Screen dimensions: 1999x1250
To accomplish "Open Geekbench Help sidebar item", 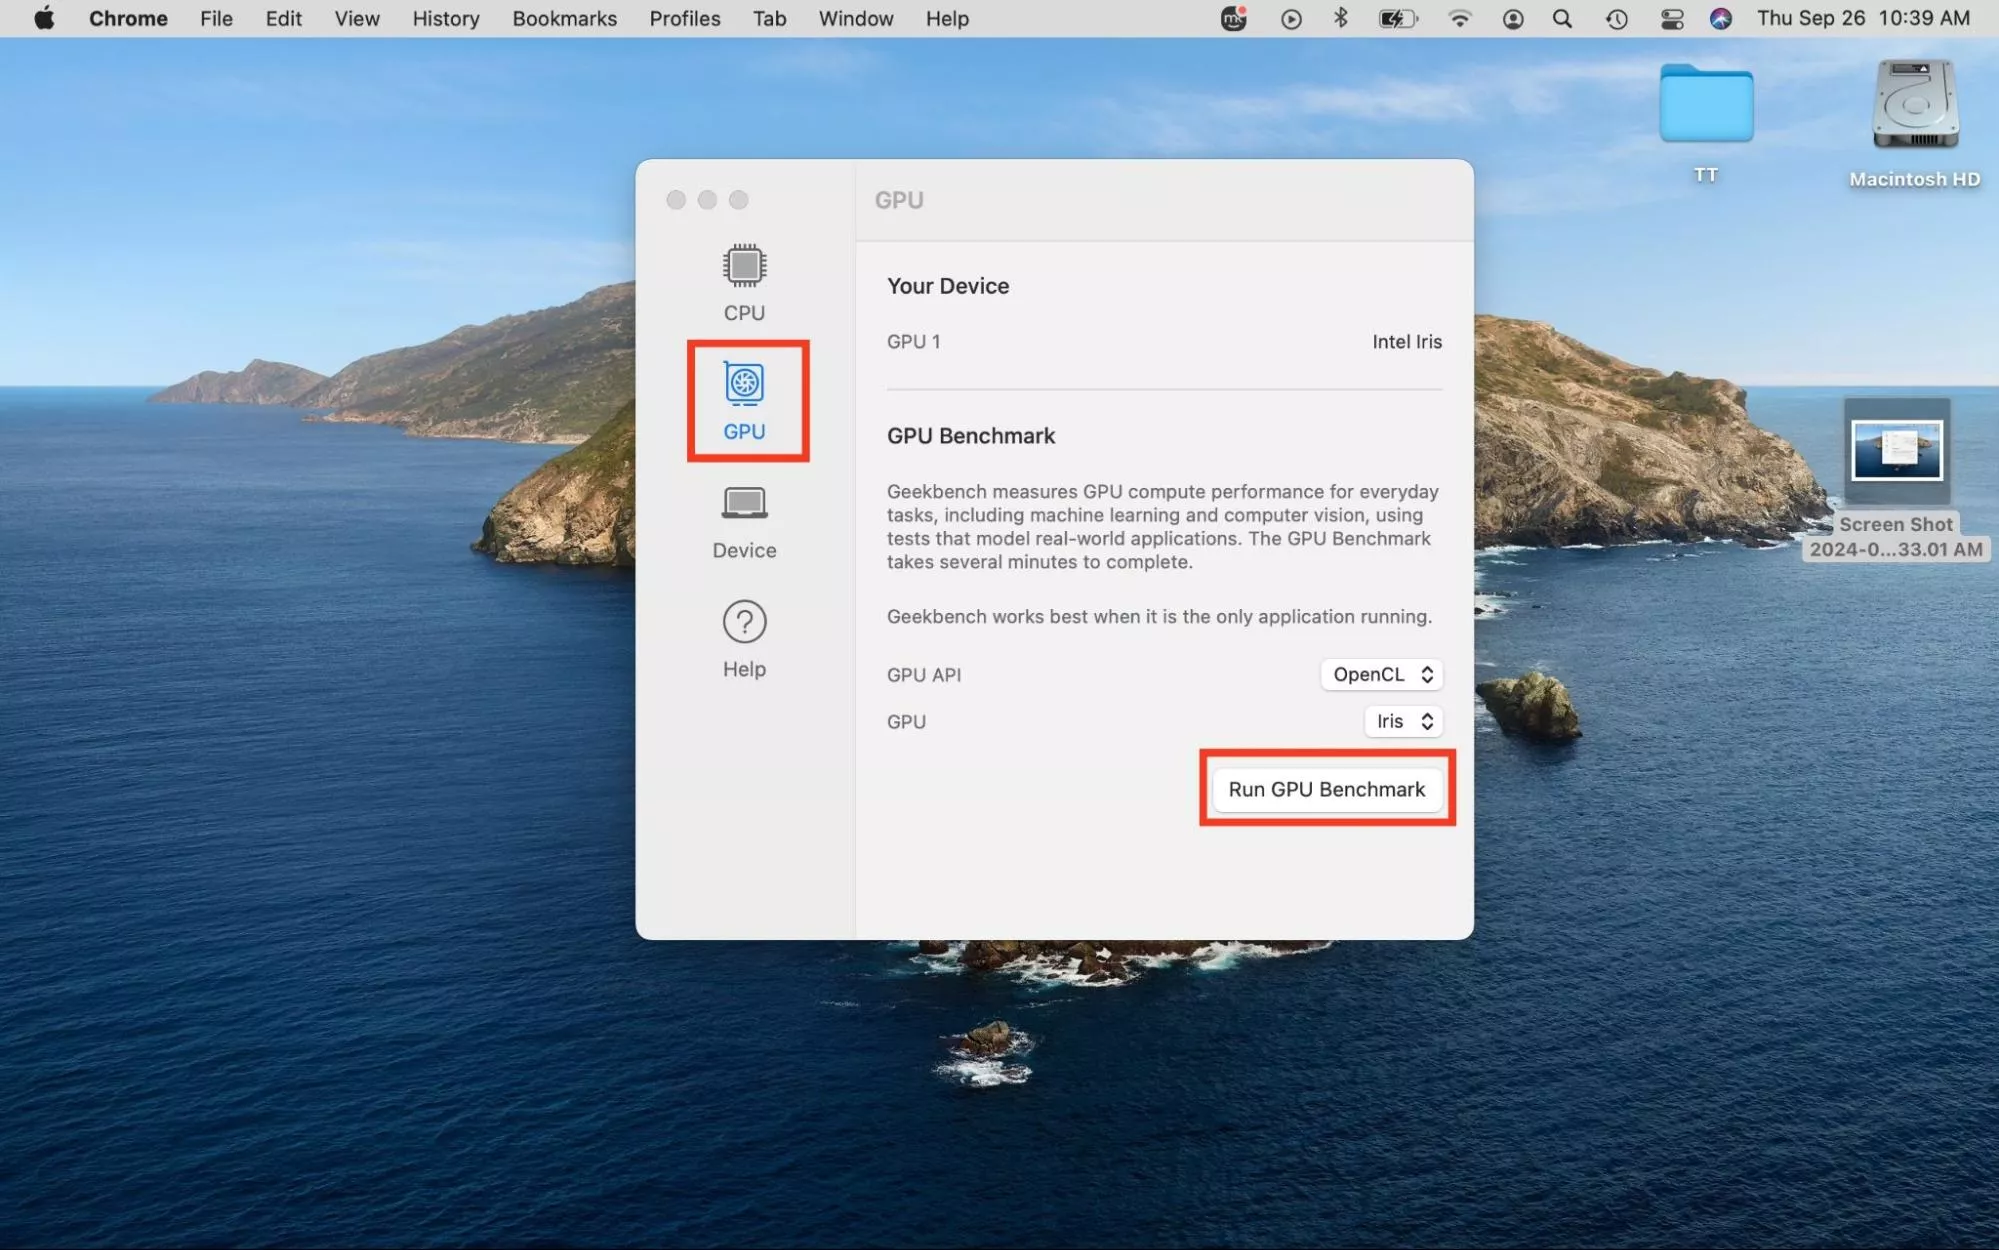I will coord(744,639).
